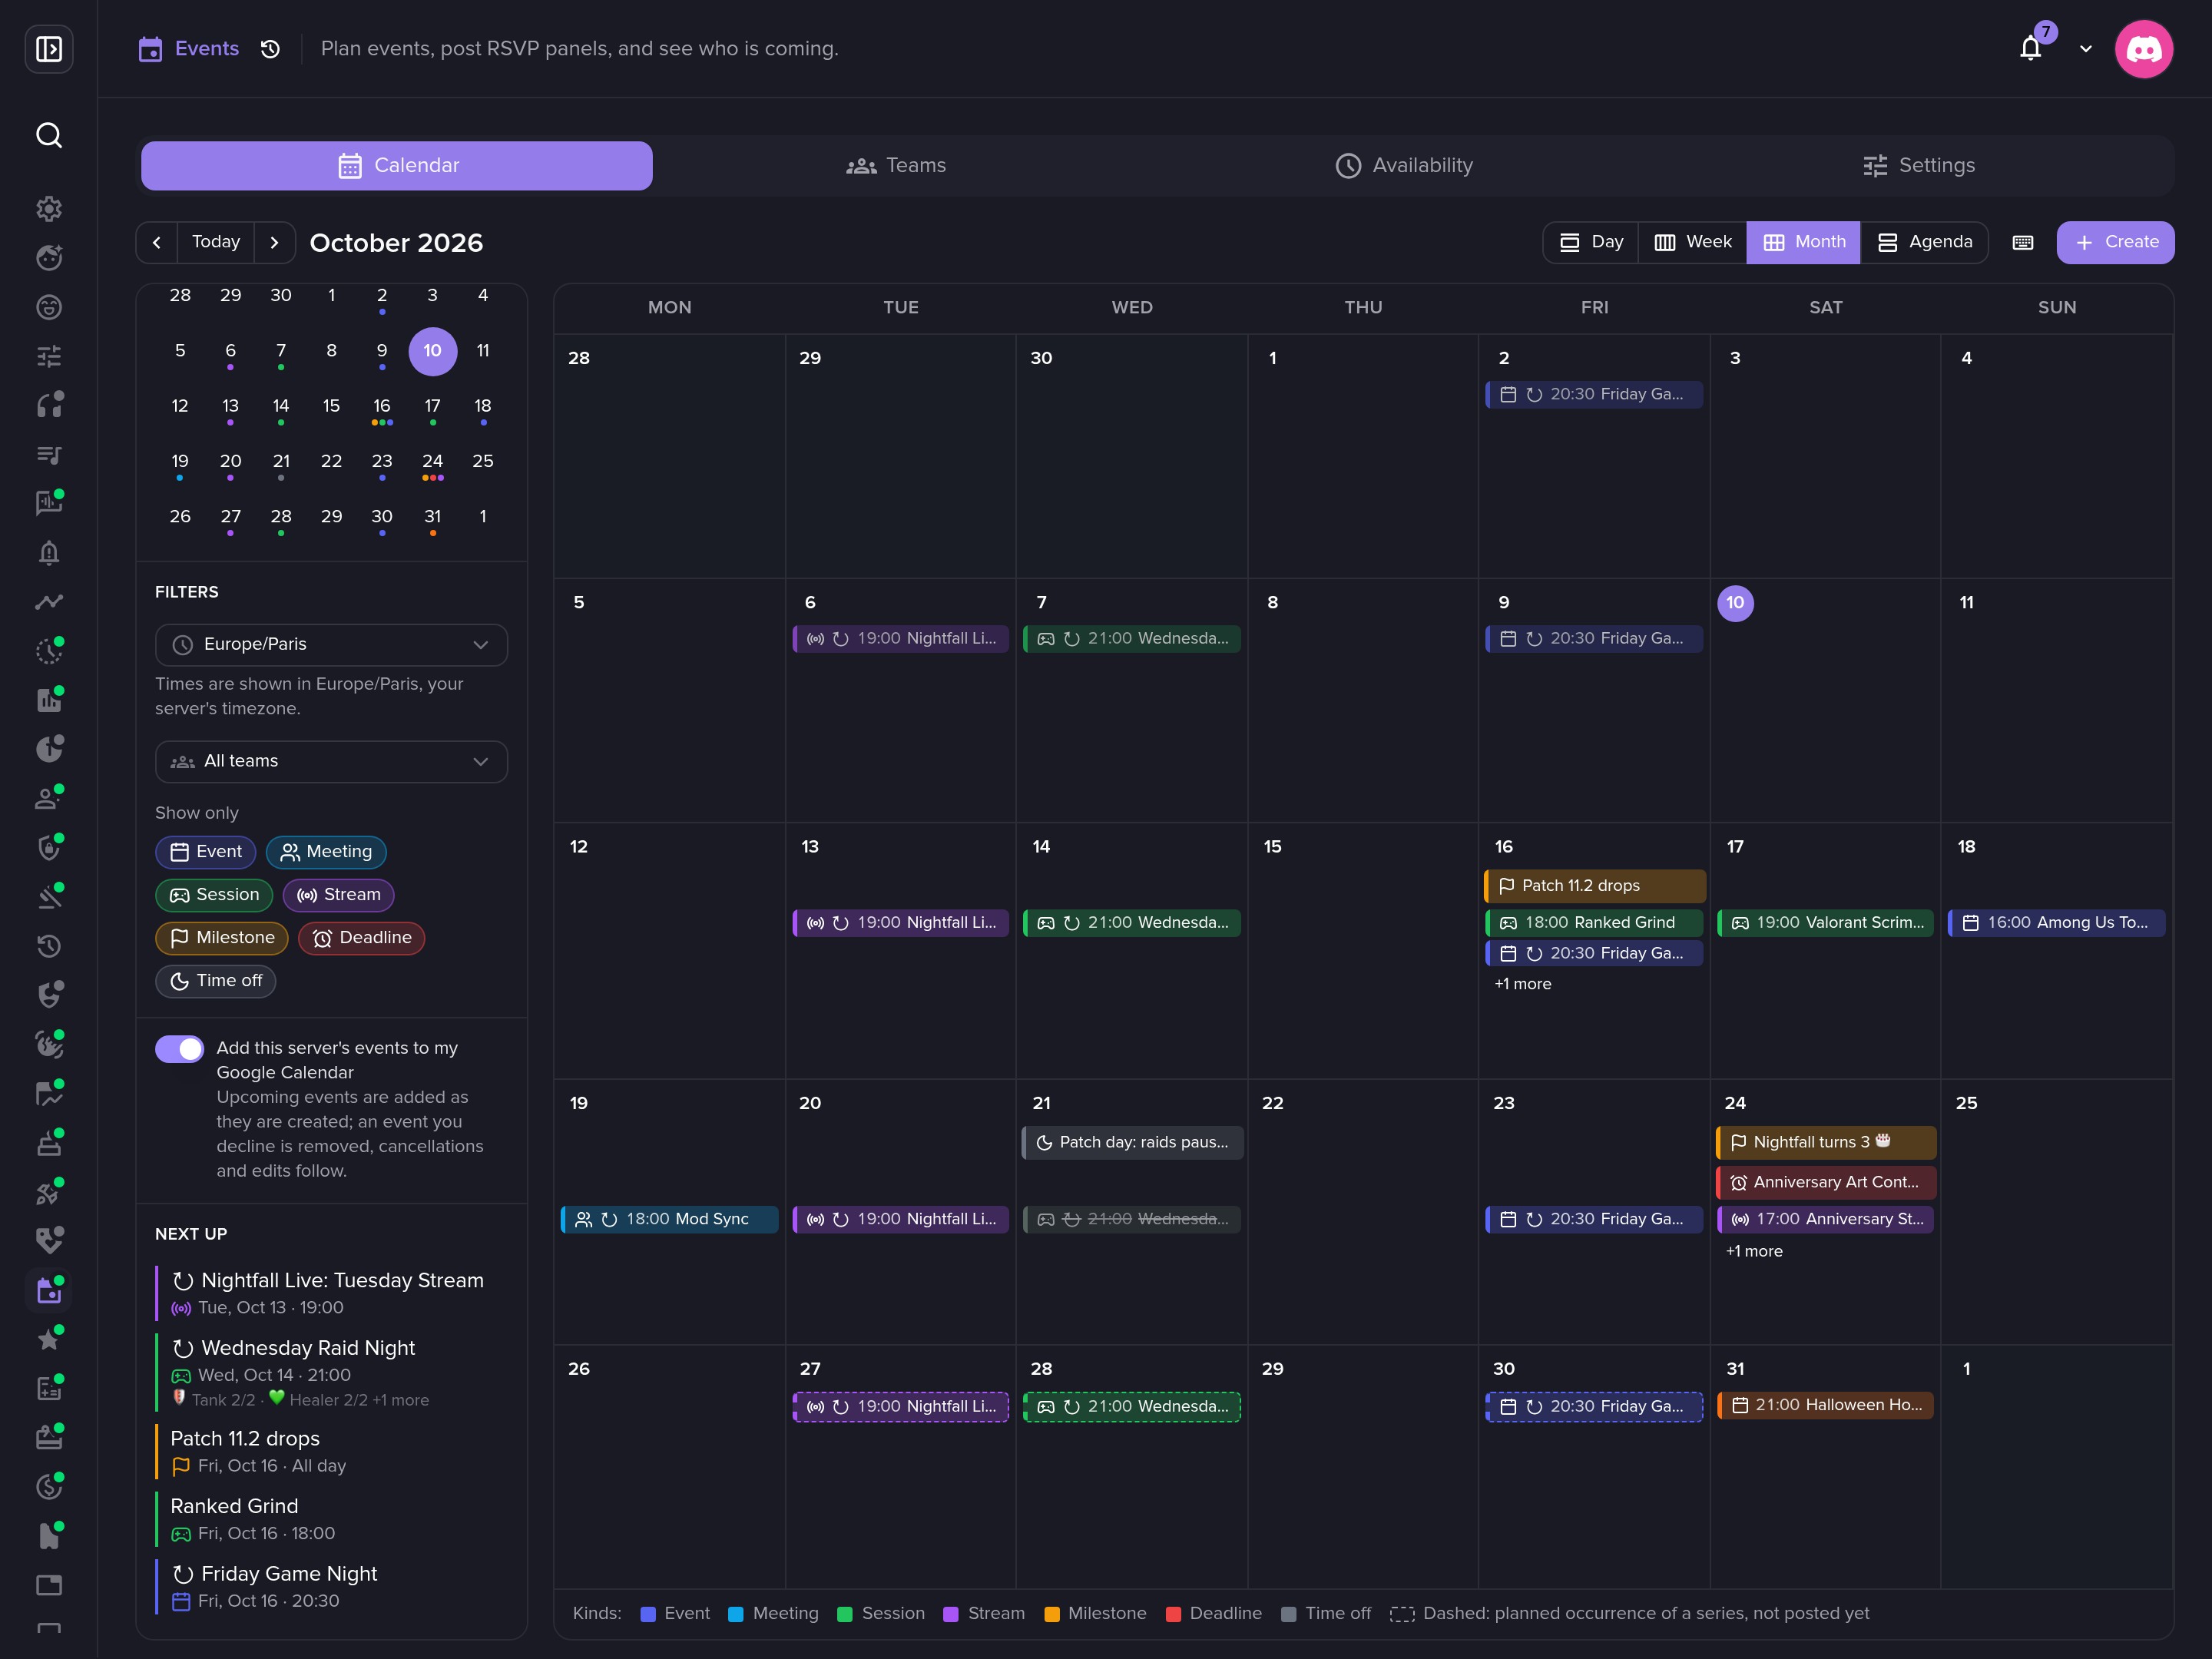Switch to the Availability tab
The width and height of the screenshot is (2212, 1659).
1404,165
